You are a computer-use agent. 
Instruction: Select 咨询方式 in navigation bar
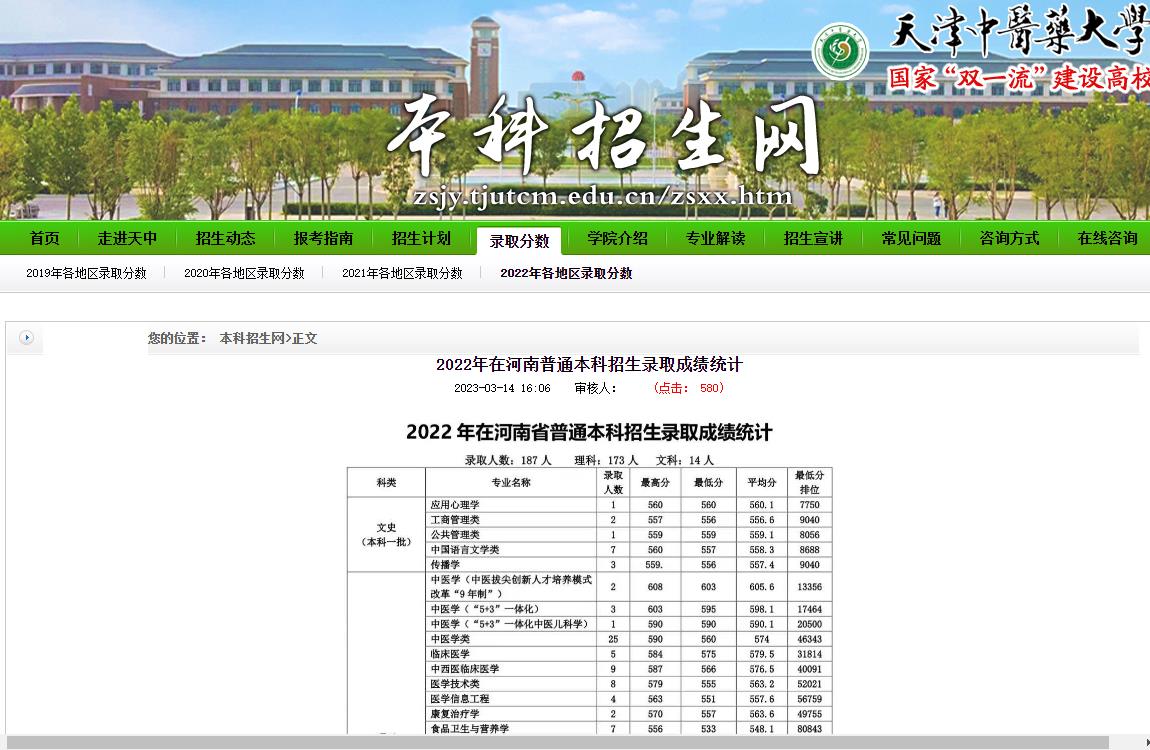pos(1009,239)
